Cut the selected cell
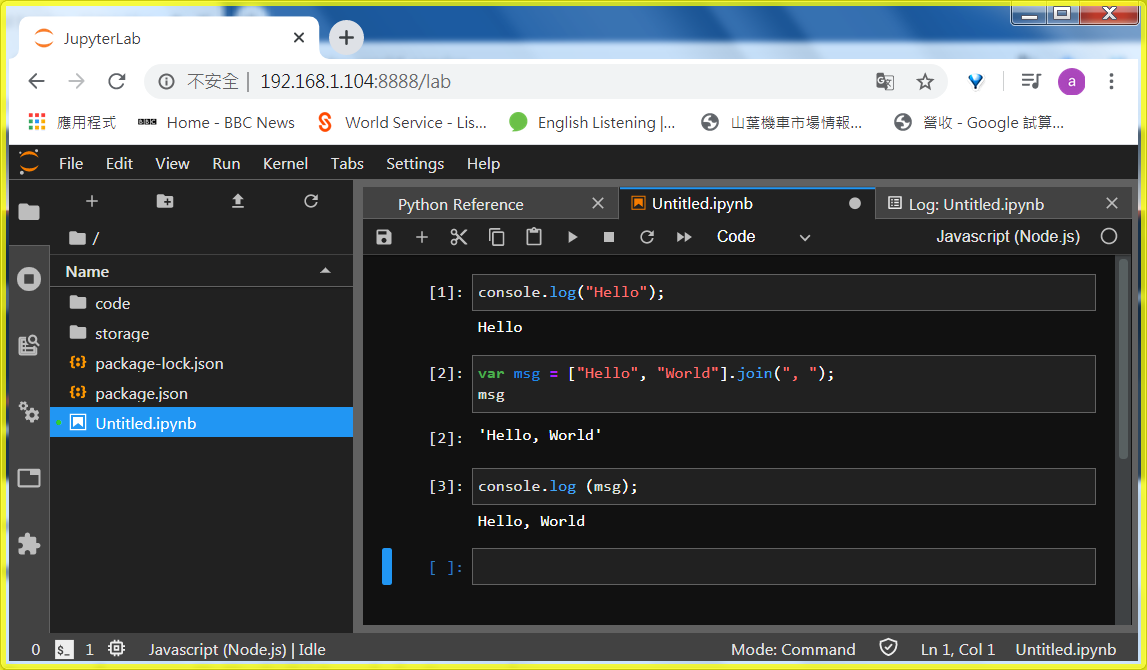1147x670 pixels. pos(459,236)
